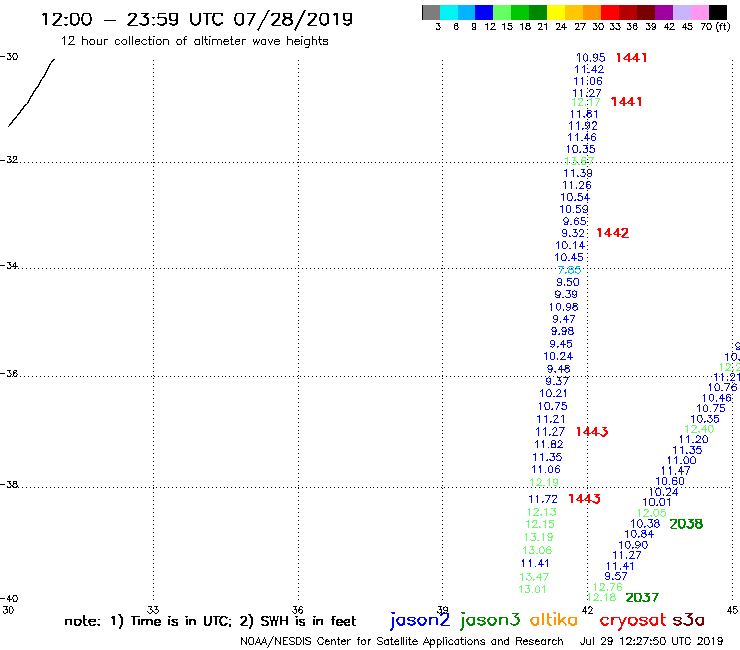Click the green 13.47 wave height value
This screenshot has width=740, height=650.
(x=534, y=577)
